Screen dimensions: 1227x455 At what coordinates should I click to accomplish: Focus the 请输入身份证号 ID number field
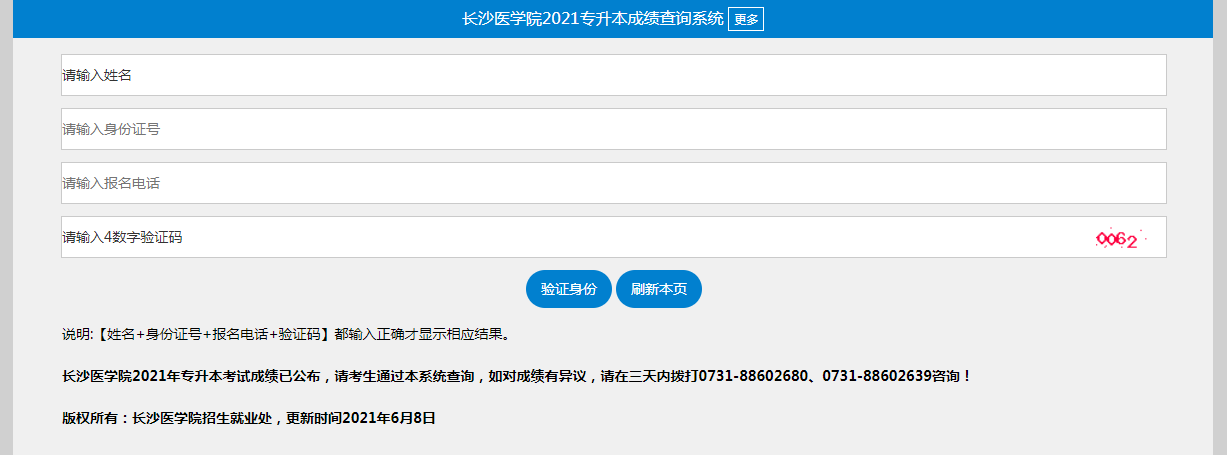pos(613,129)
